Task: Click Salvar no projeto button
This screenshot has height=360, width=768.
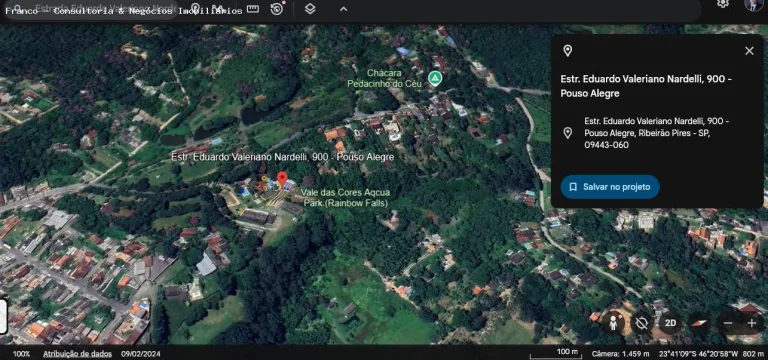Action: [610, 187]
